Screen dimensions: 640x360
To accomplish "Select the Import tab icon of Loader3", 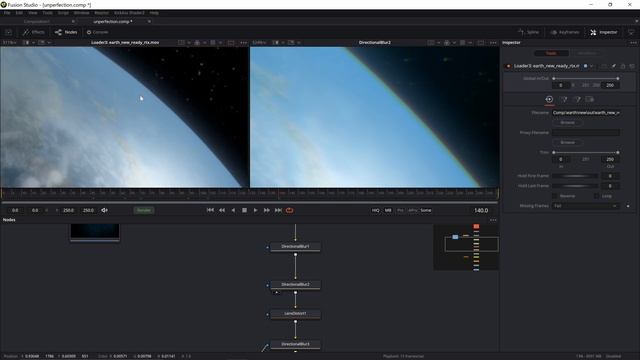I will [x=564, y=99].
